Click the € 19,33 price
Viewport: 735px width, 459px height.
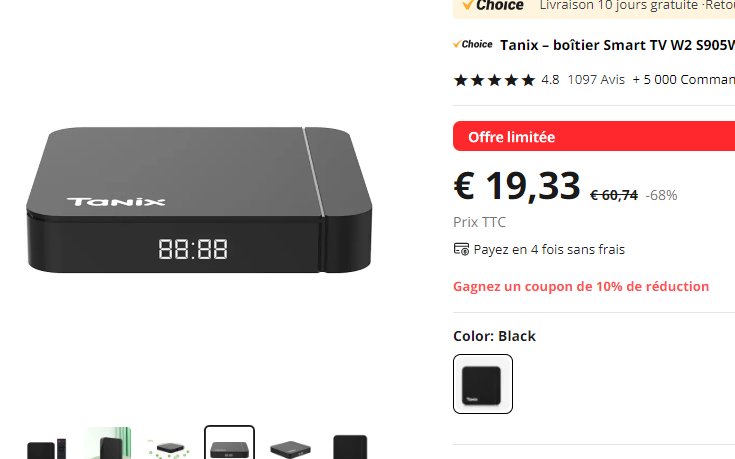coord(517,186)
